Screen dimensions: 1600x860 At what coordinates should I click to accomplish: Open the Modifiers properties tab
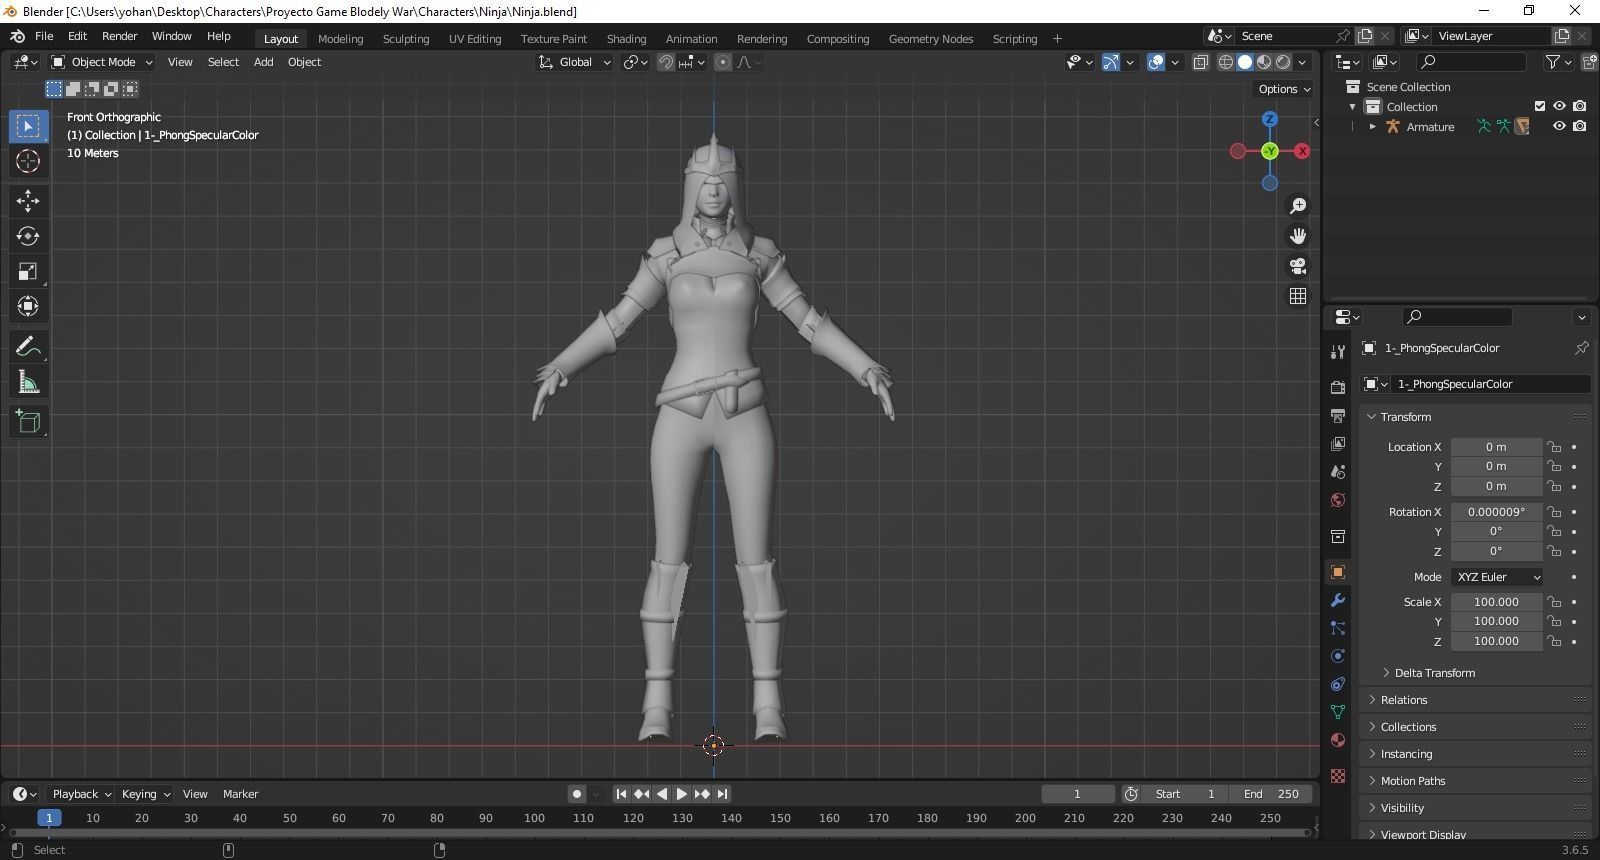pos(1338,600)
